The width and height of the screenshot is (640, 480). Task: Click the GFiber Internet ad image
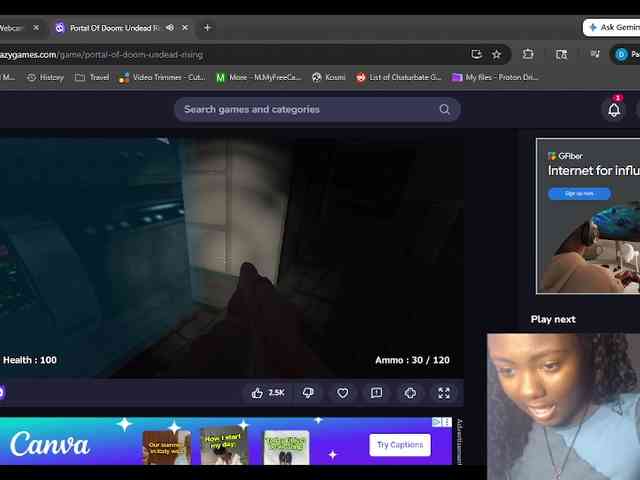(588, 216)
